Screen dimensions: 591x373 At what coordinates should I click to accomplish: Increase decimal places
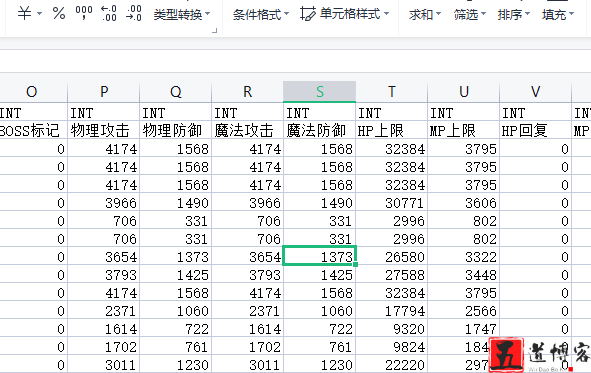pos(109,13)
